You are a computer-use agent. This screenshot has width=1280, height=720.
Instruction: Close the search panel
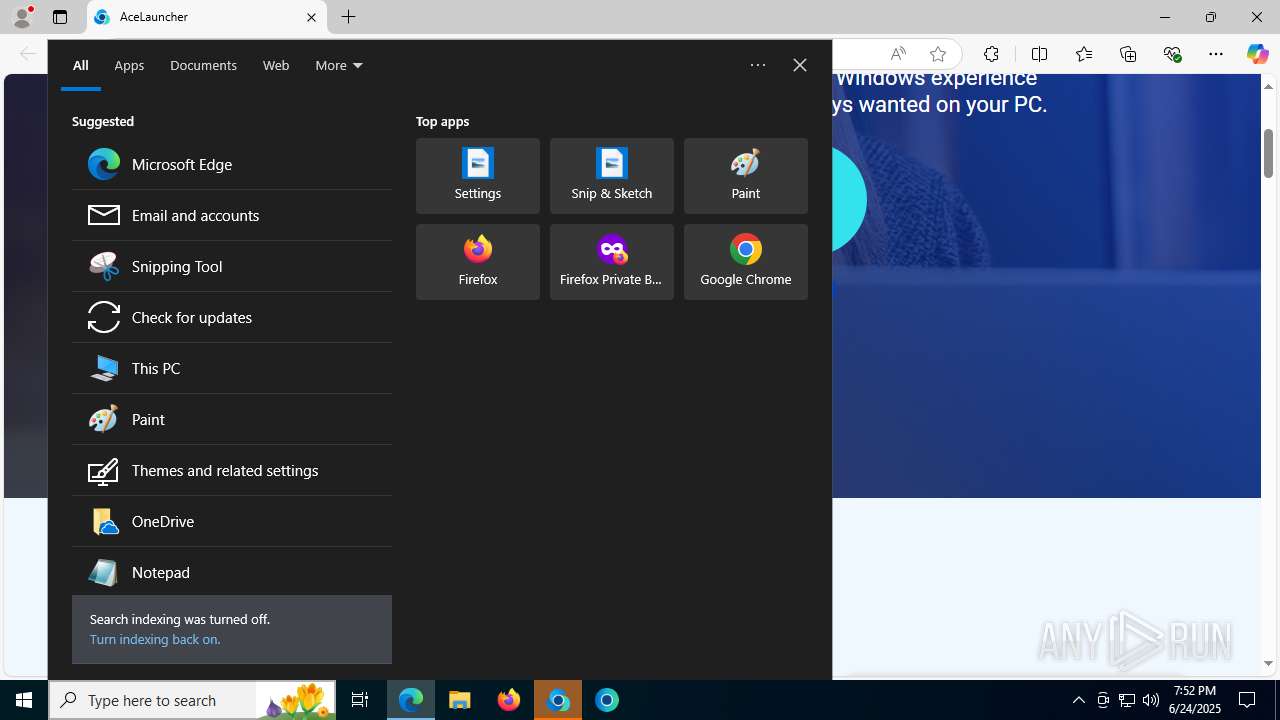[800, 65]
